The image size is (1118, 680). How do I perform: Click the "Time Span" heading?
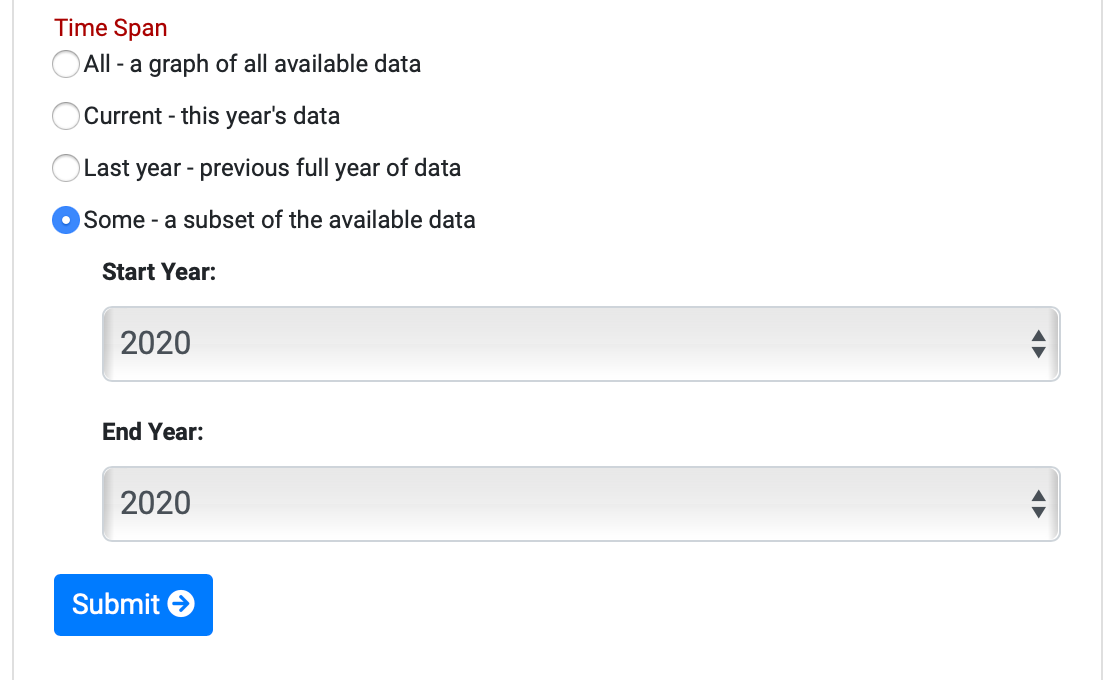(x=110, y=28)
